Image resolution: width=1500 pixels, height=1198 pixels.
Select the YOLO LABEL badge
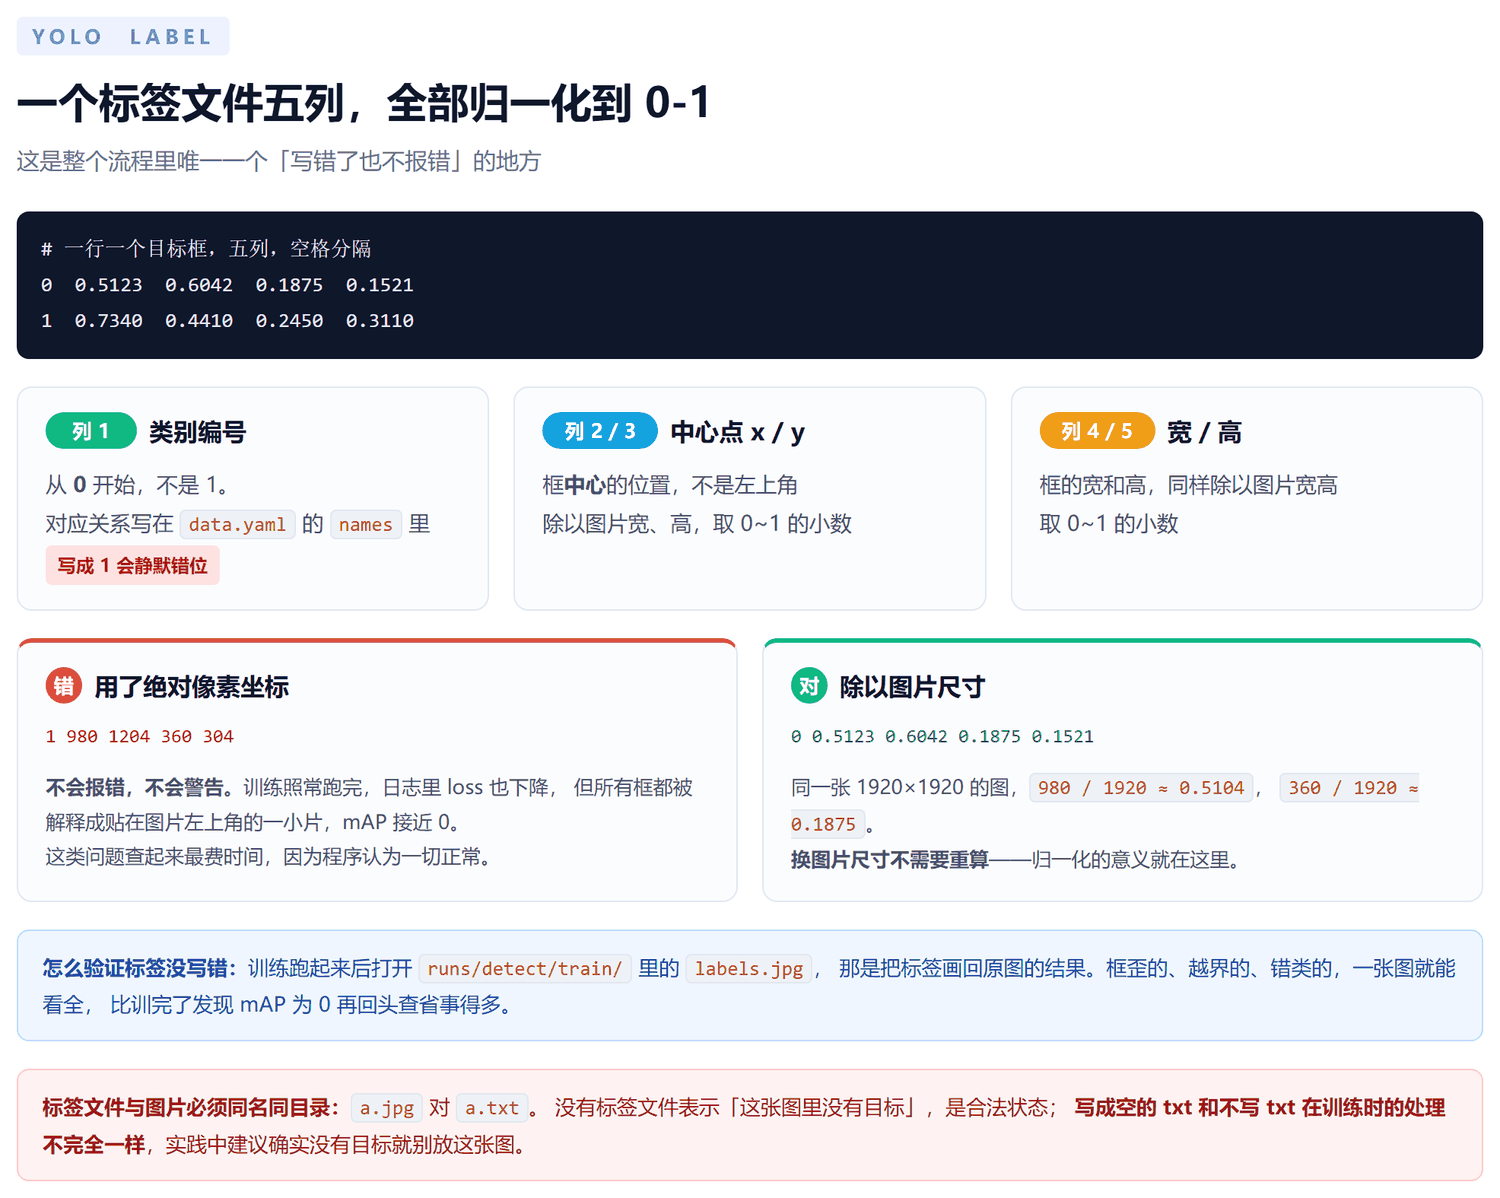click(x=123, y=37)
